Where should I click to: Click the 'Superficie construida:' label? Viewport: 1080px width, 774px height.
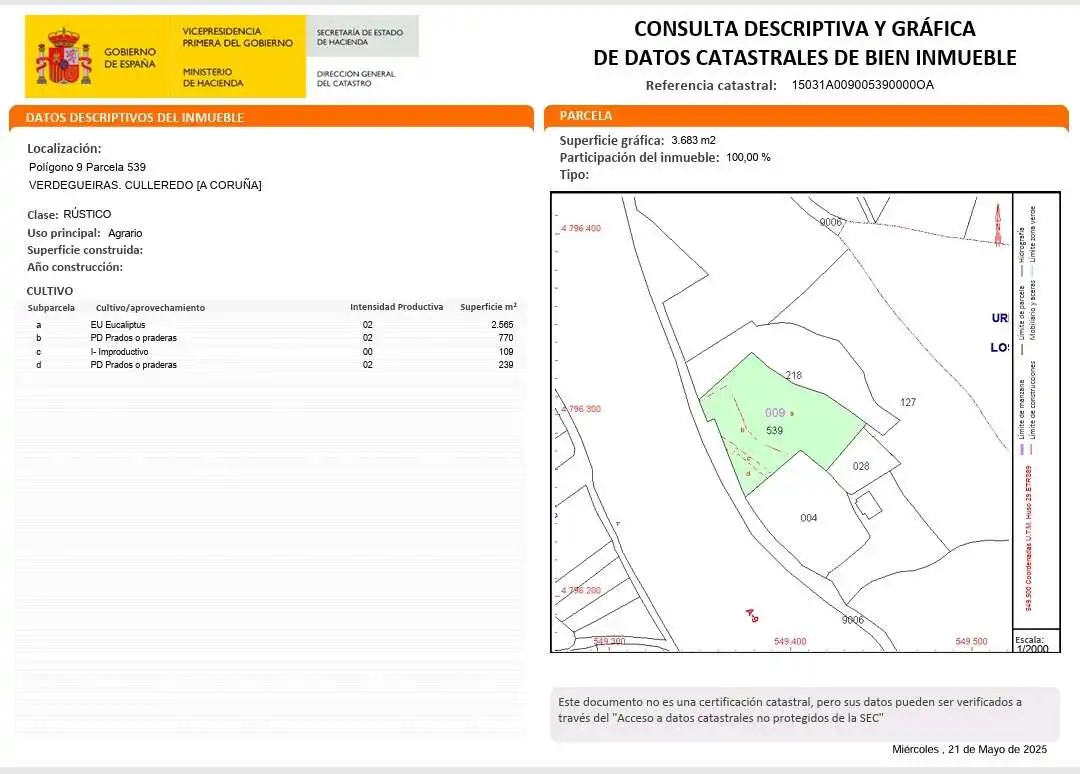85,250
